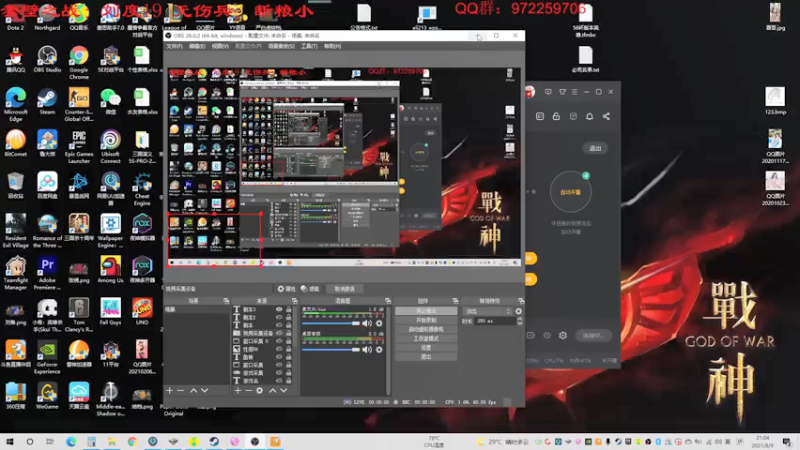Viewport: 800px width, 450px height.
Task: Open Among Us desktop shortcut
Action: click(110, 270)
